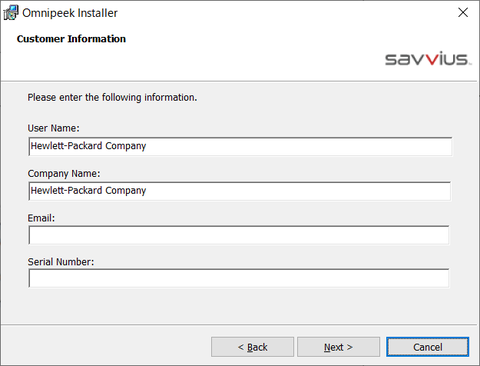
Task: Click the 'User Name:' label
Action: pos(54,128)
